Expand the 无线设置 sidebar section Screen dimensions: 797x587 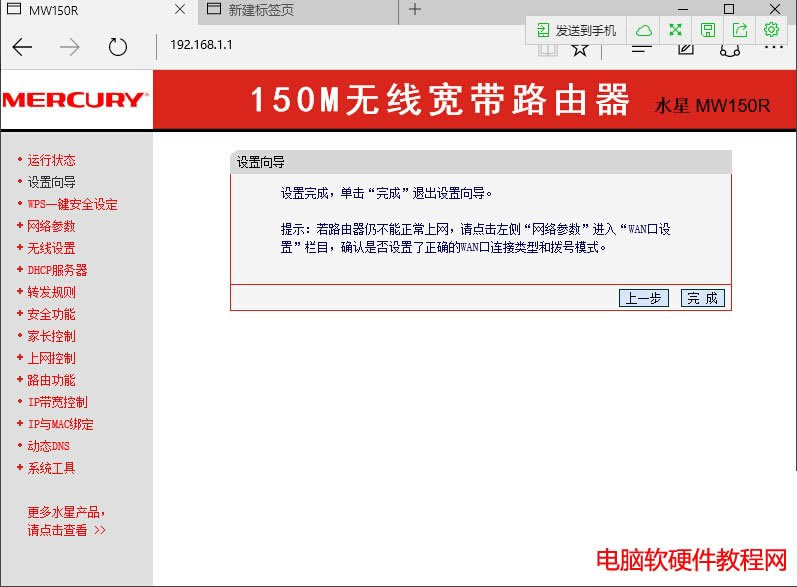(51, 248)
